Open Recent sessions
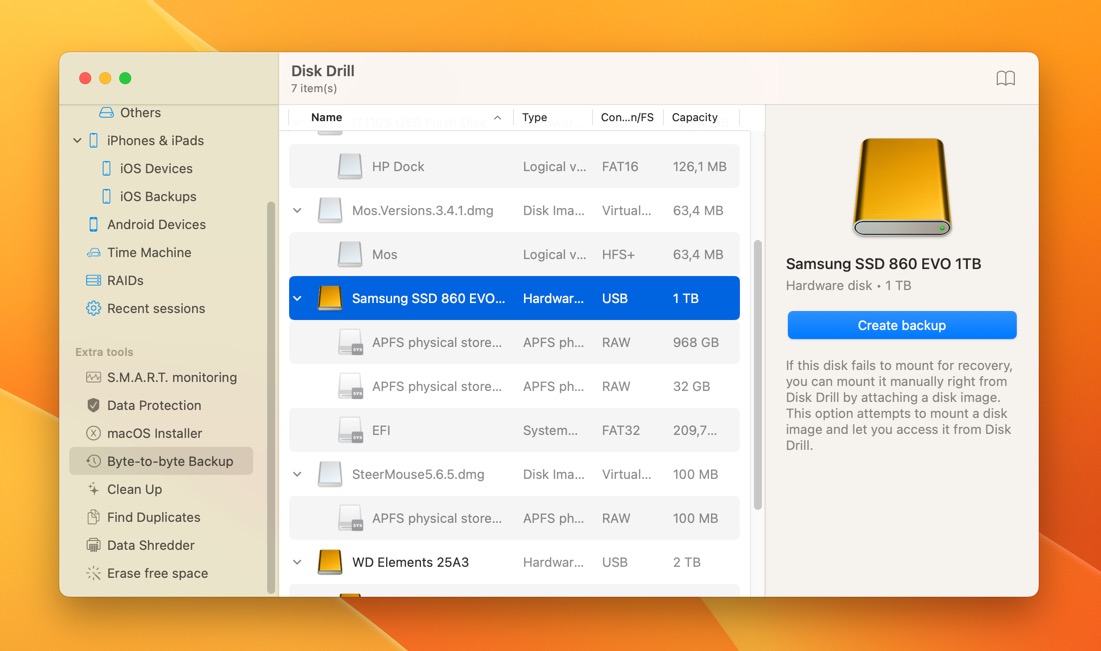This screenshot has height=651, width=1101. (x=156, y=308)
